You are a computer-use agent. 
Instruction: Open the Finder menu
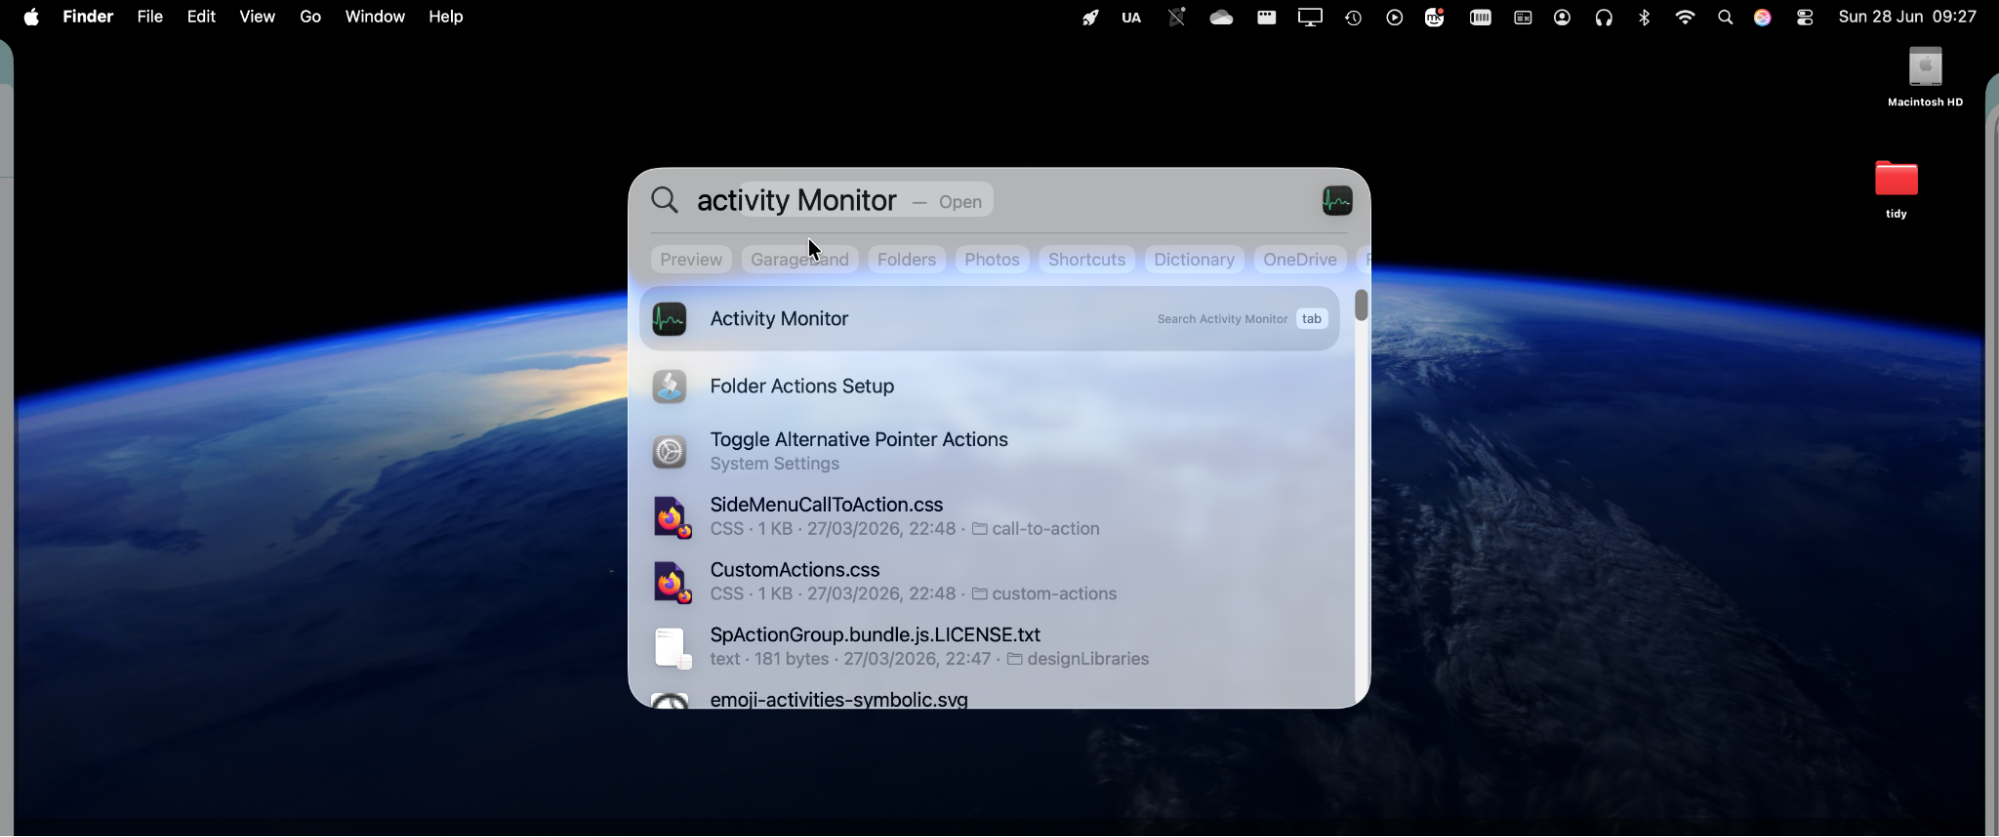pyautogui.click(x=88, y=17)
